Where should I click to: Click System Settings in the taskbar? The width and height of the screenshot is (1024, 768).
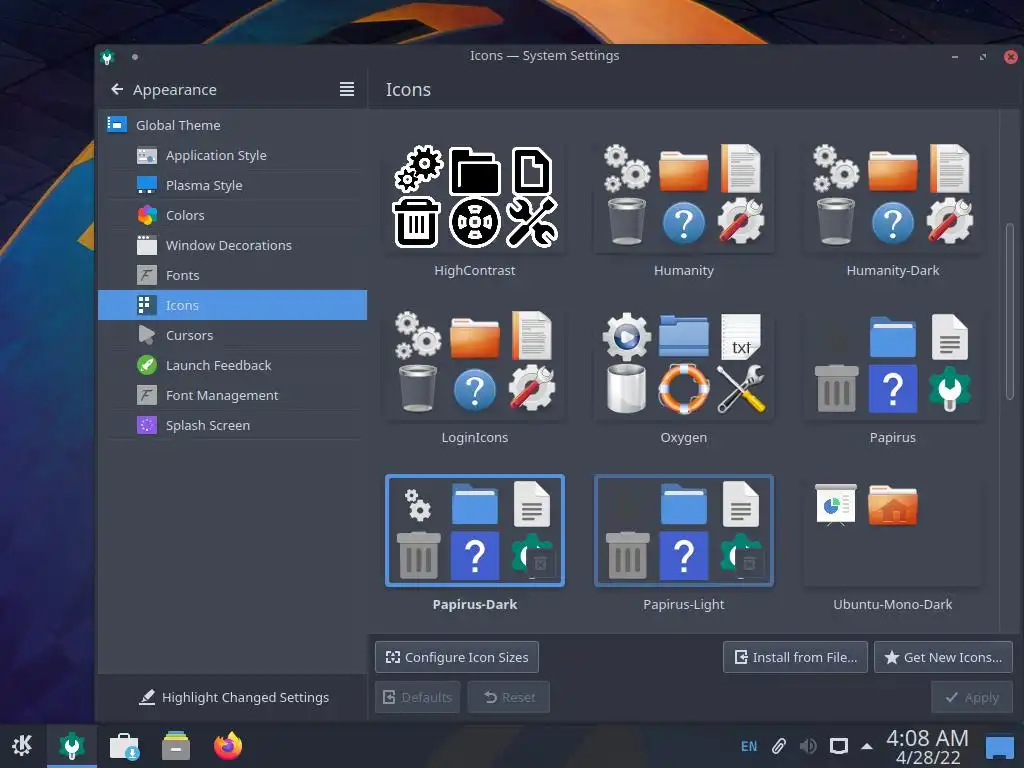72,745
